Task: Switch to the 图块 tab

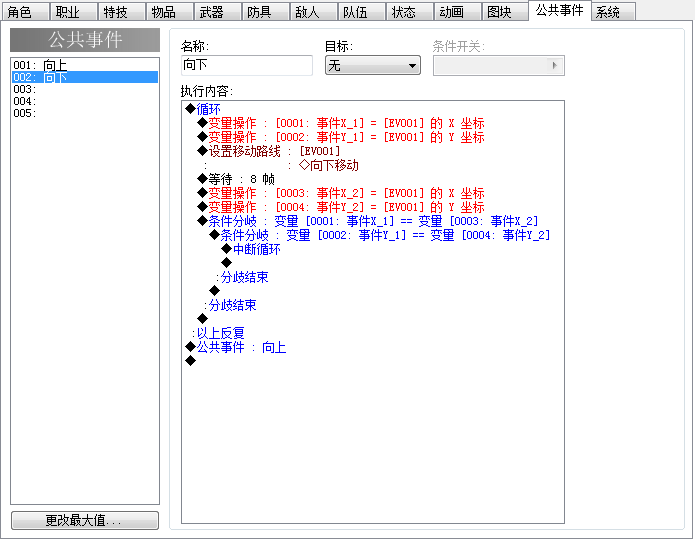Action: [504, 12]
